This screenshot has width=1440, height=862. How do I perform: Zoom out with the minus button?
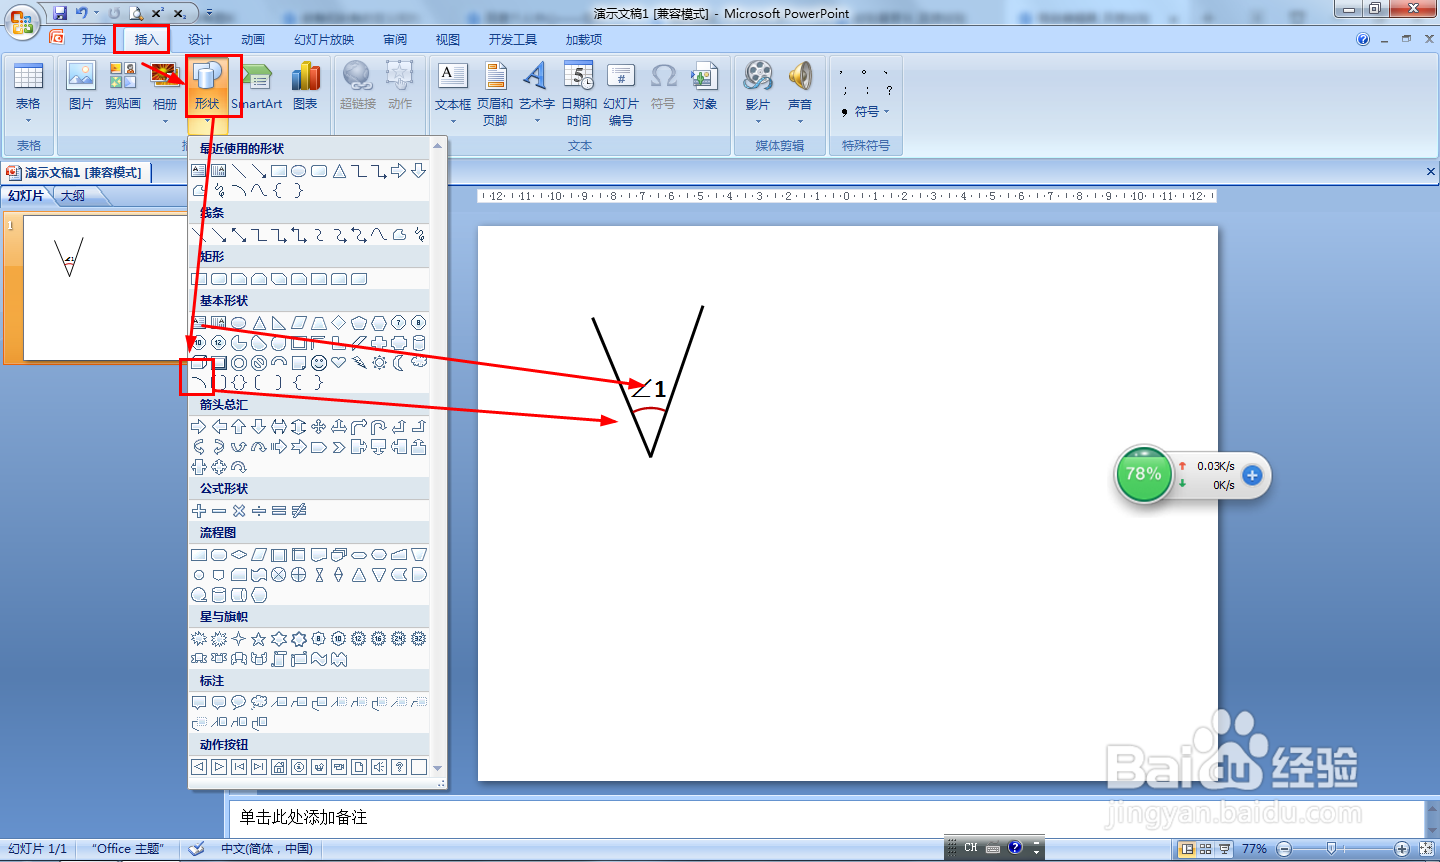pos(1284,848)
